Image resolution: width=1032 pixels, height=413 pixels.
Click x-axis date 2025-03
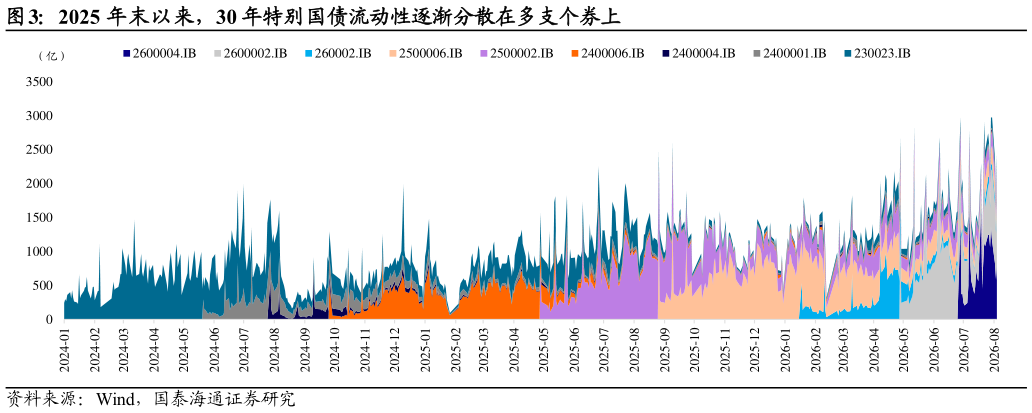(x=483, y=352)
